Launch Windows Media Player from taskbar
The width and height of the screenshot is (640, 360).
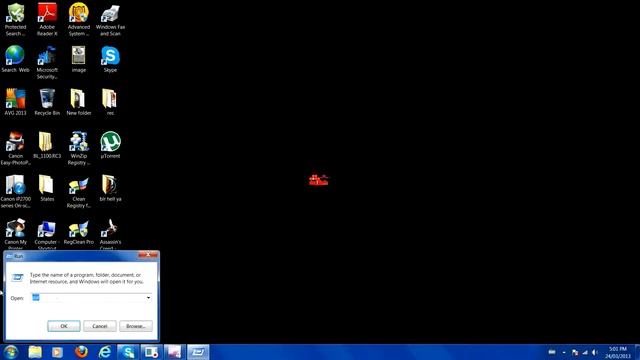point(58,352)
